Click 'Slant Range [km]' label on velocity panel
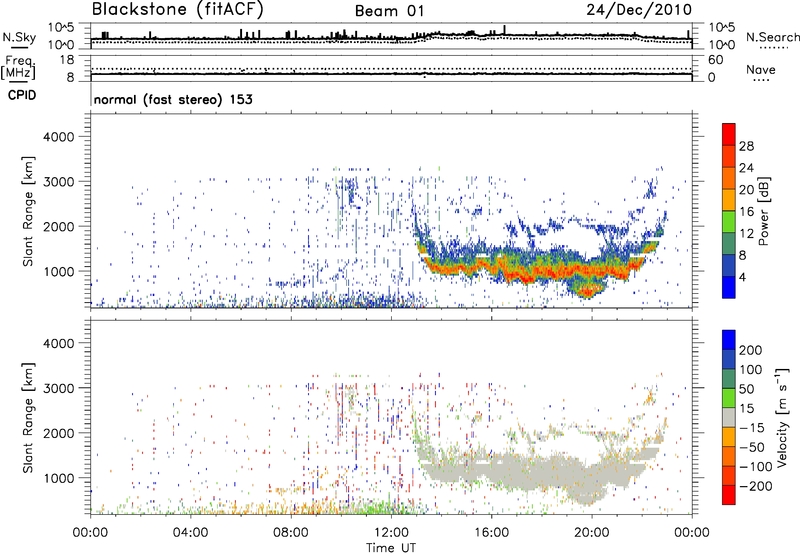This screenshot has width=800, height=554. click(28, 418)
